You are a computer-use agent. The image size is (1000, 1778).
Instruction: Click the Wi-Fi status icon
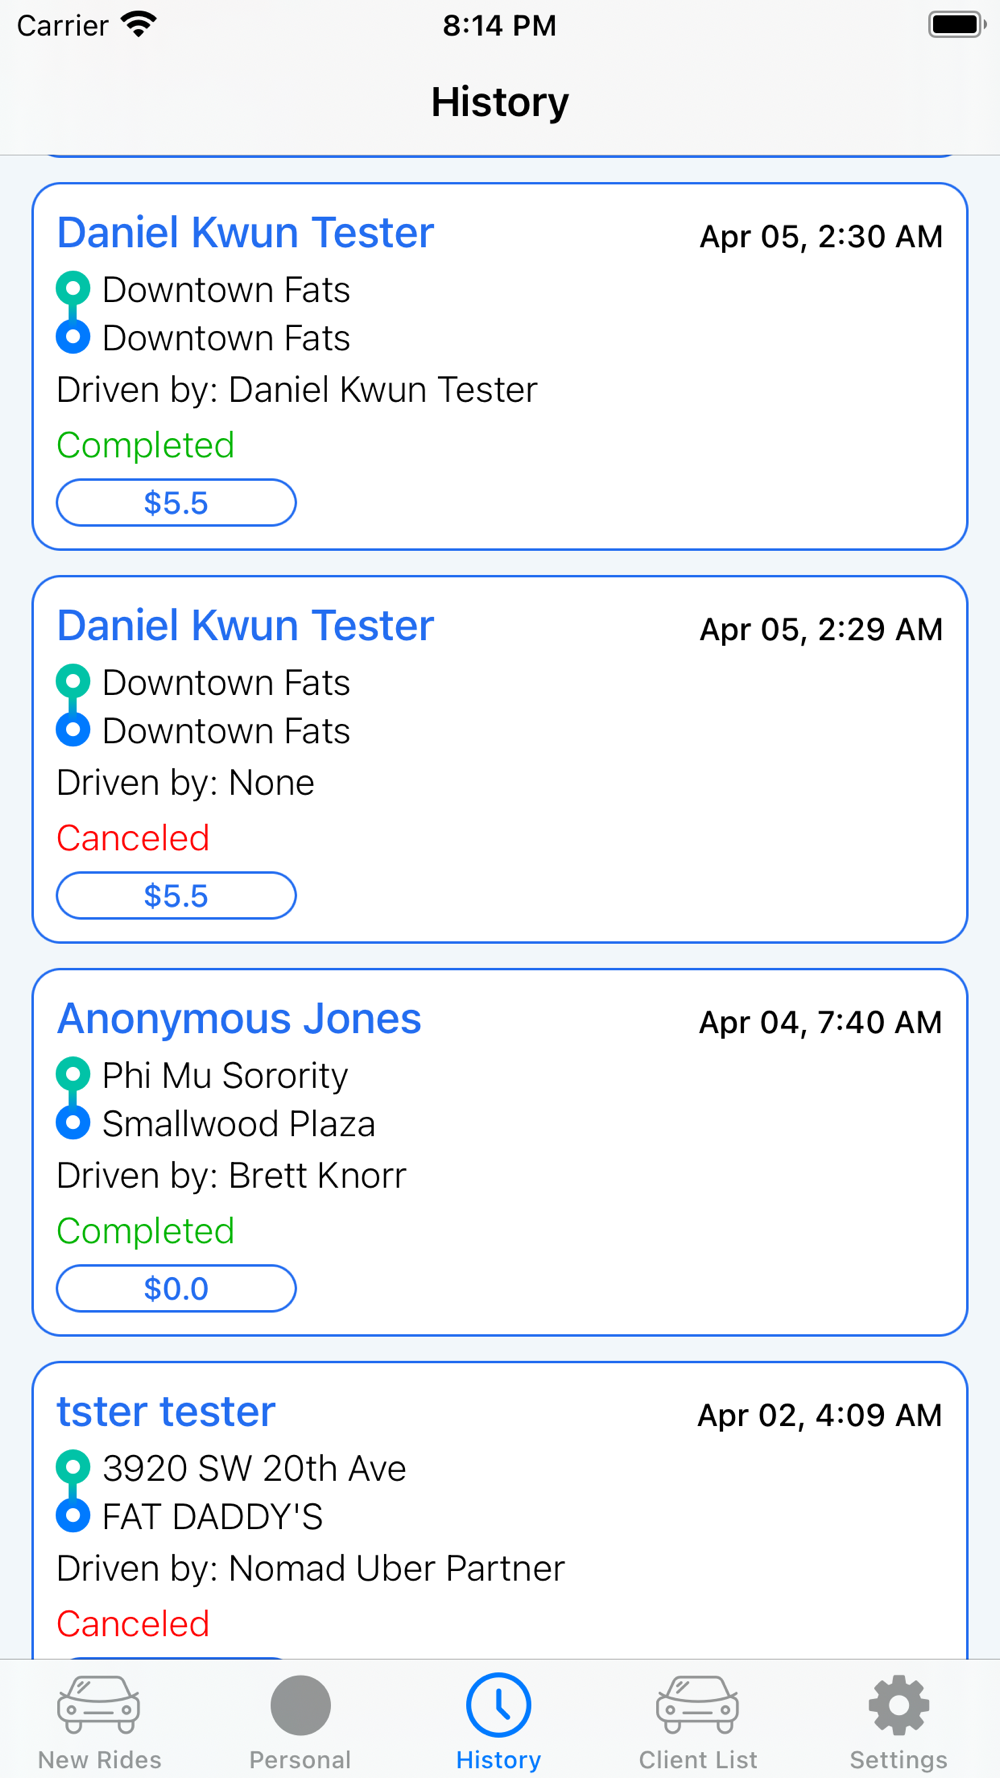pyautogui.click(x=139, y=24)
